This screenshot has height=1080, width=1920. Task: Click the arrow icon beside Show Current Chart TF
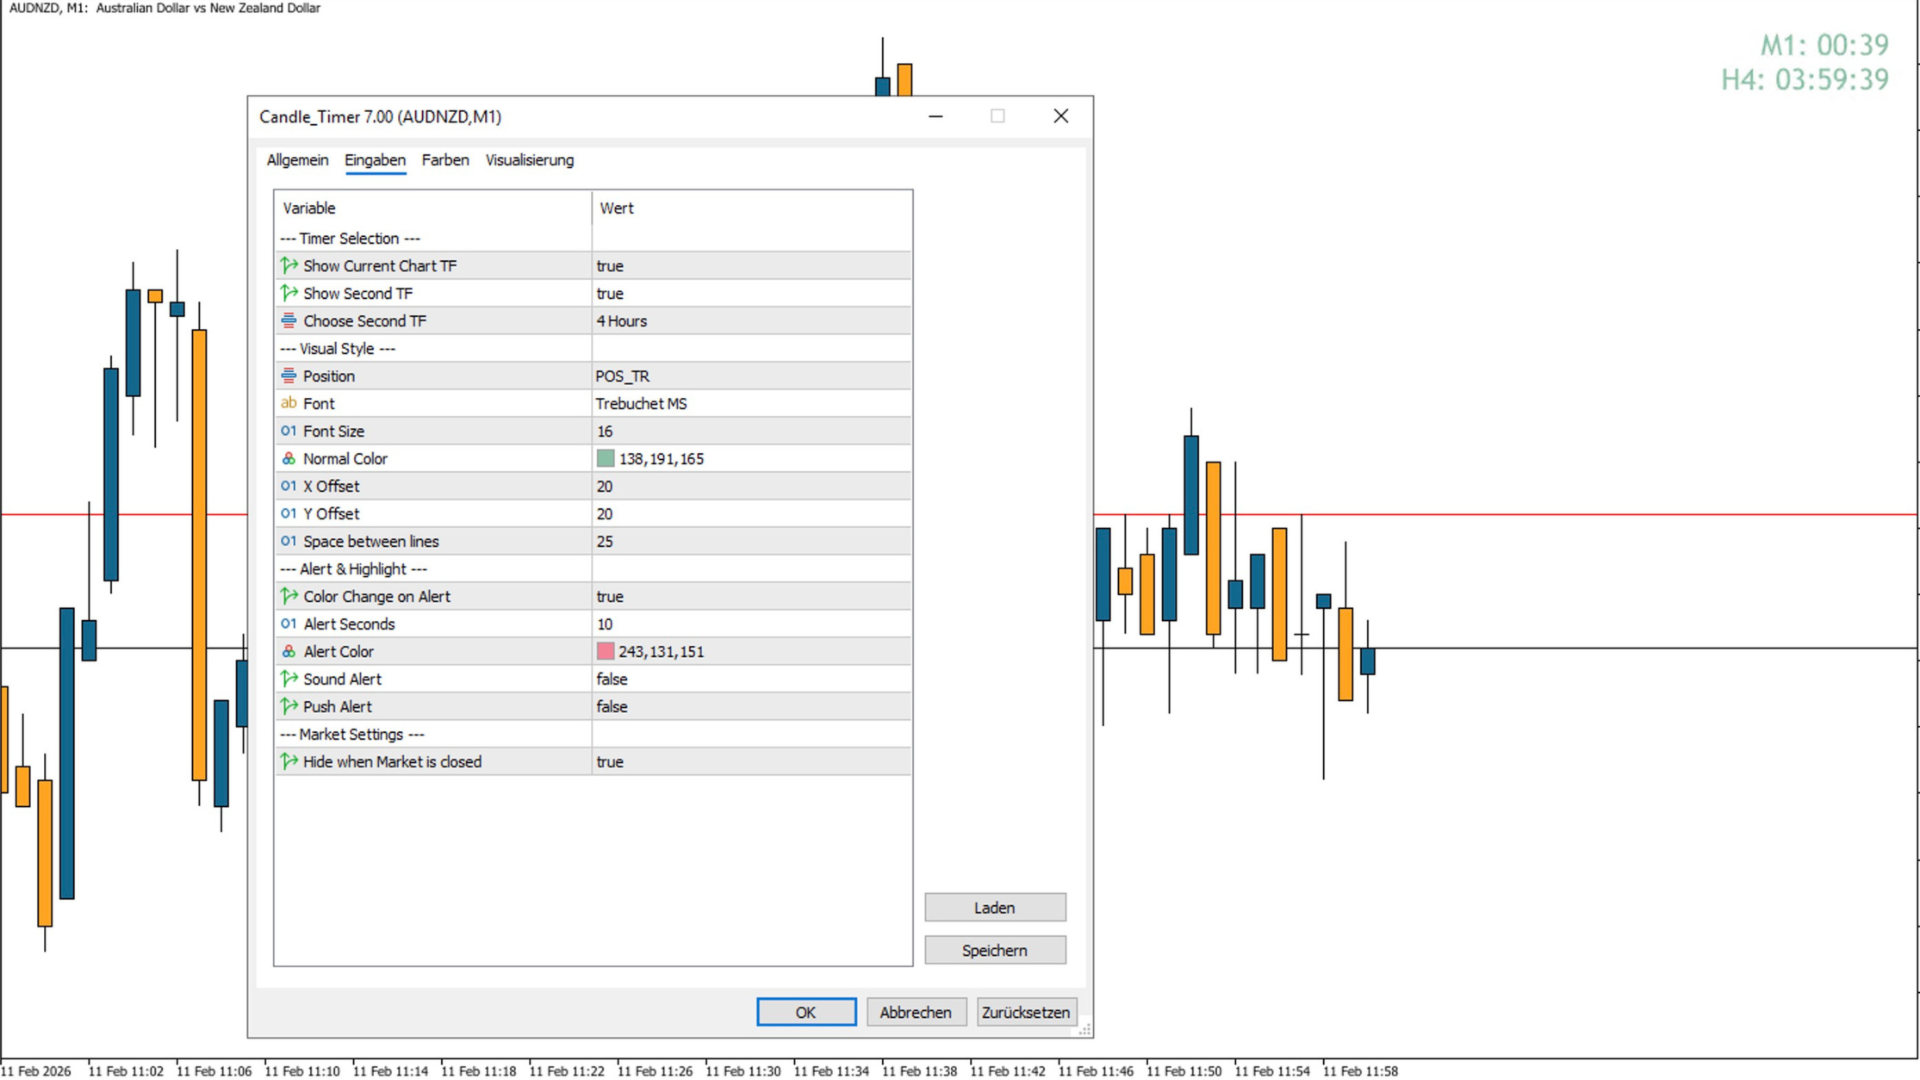click(x=289, y=266)
